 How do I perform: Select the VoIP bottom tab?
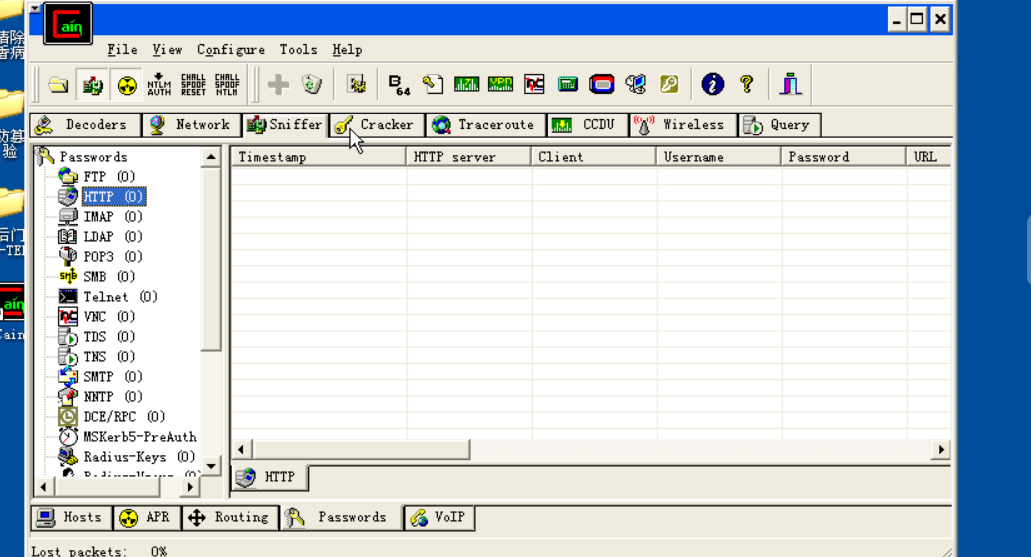[x=439, y=518]
